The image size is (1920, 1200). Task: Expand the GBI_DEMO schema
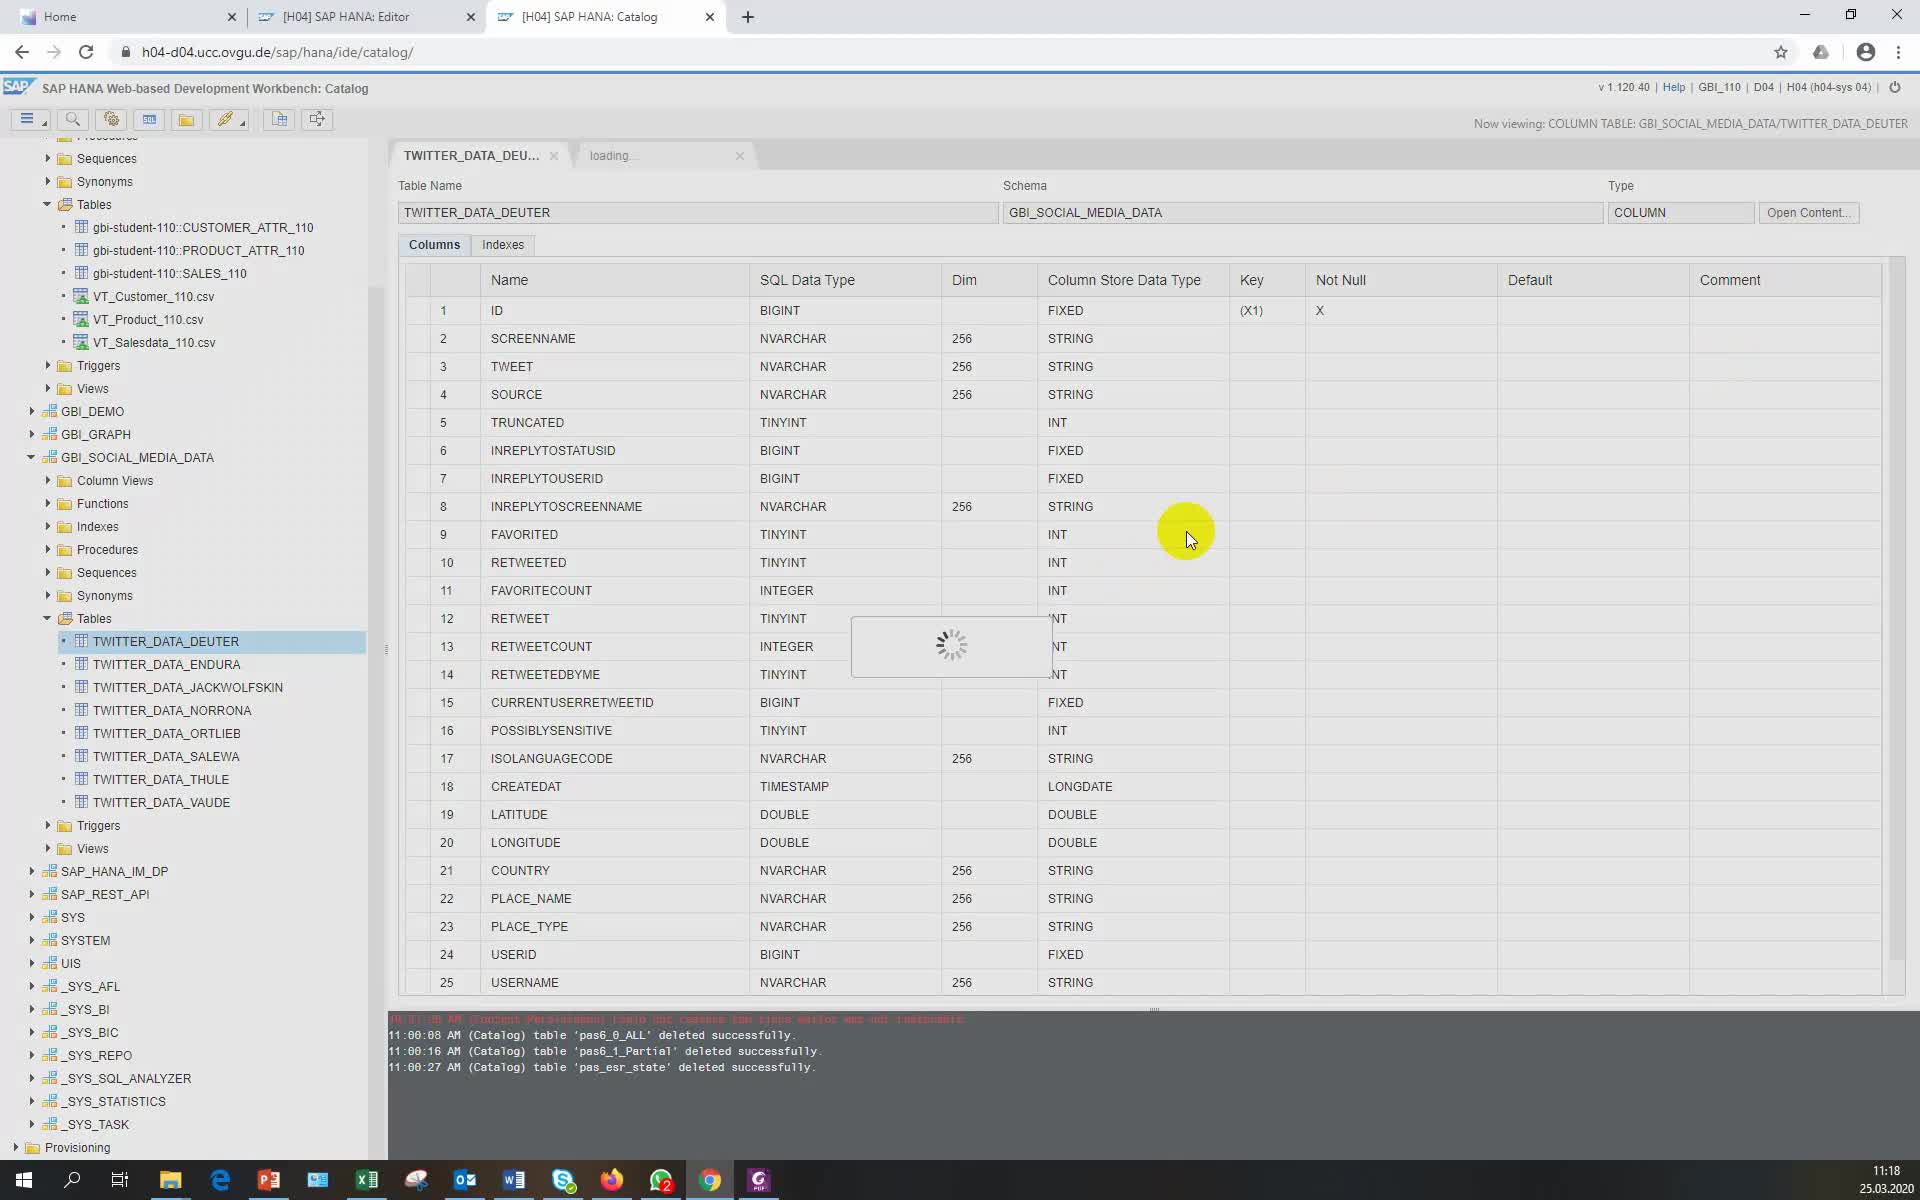pyautogui.click(x=31, y=411)
